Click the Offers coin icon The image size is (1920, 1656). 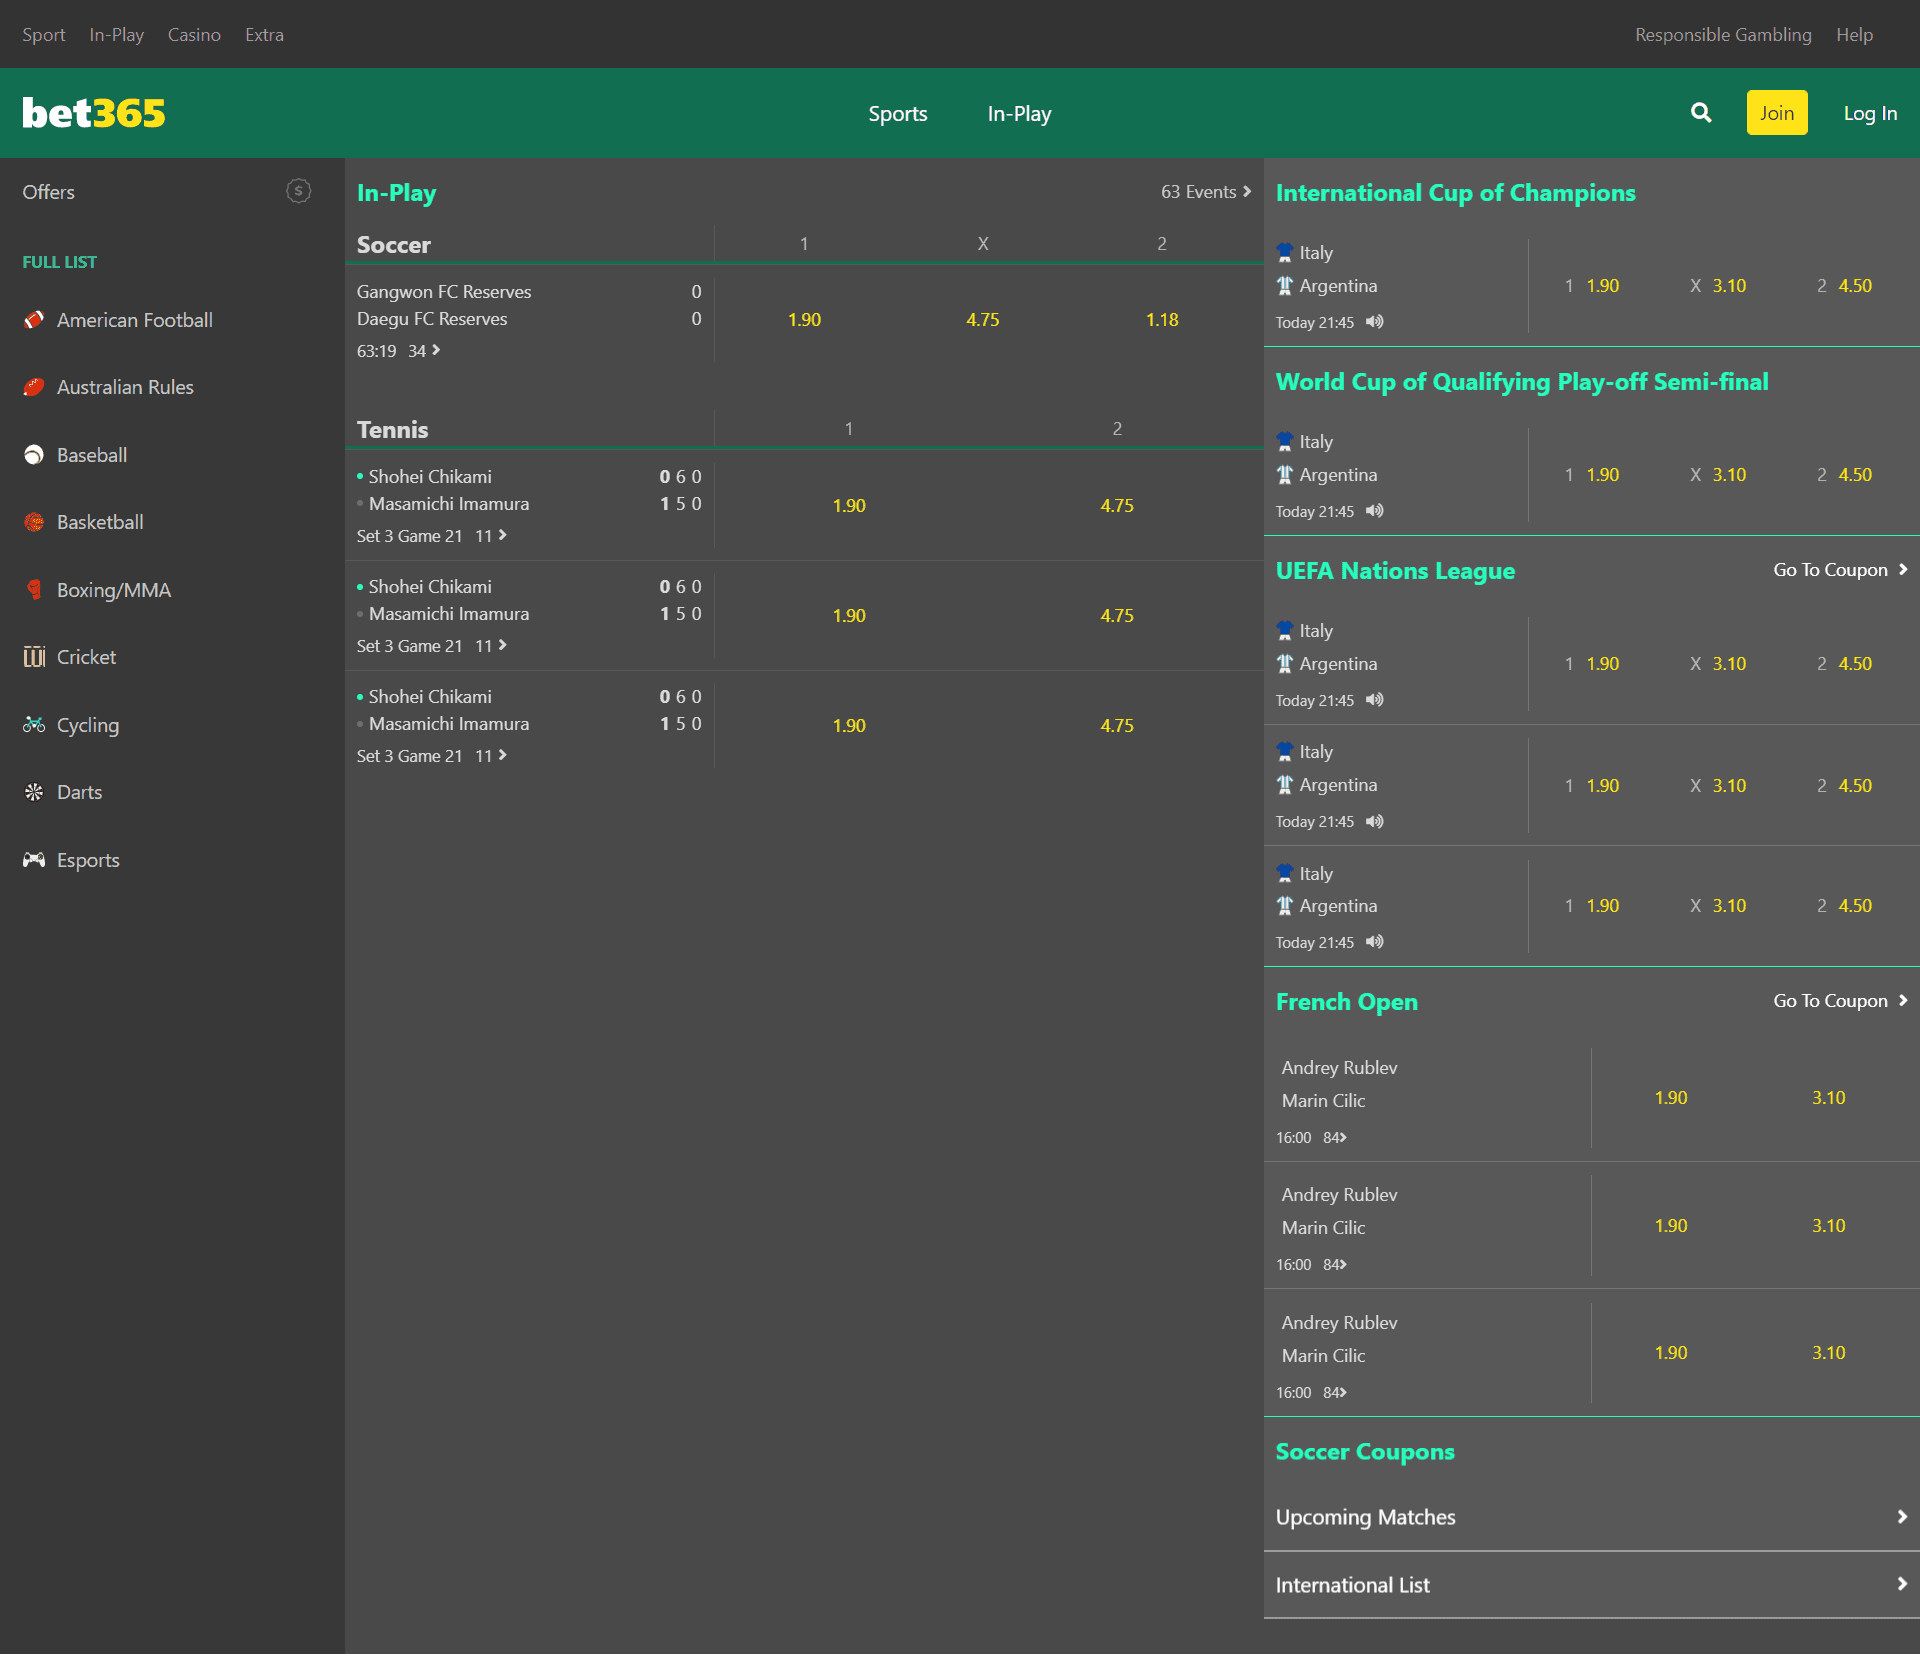point(298,191)
